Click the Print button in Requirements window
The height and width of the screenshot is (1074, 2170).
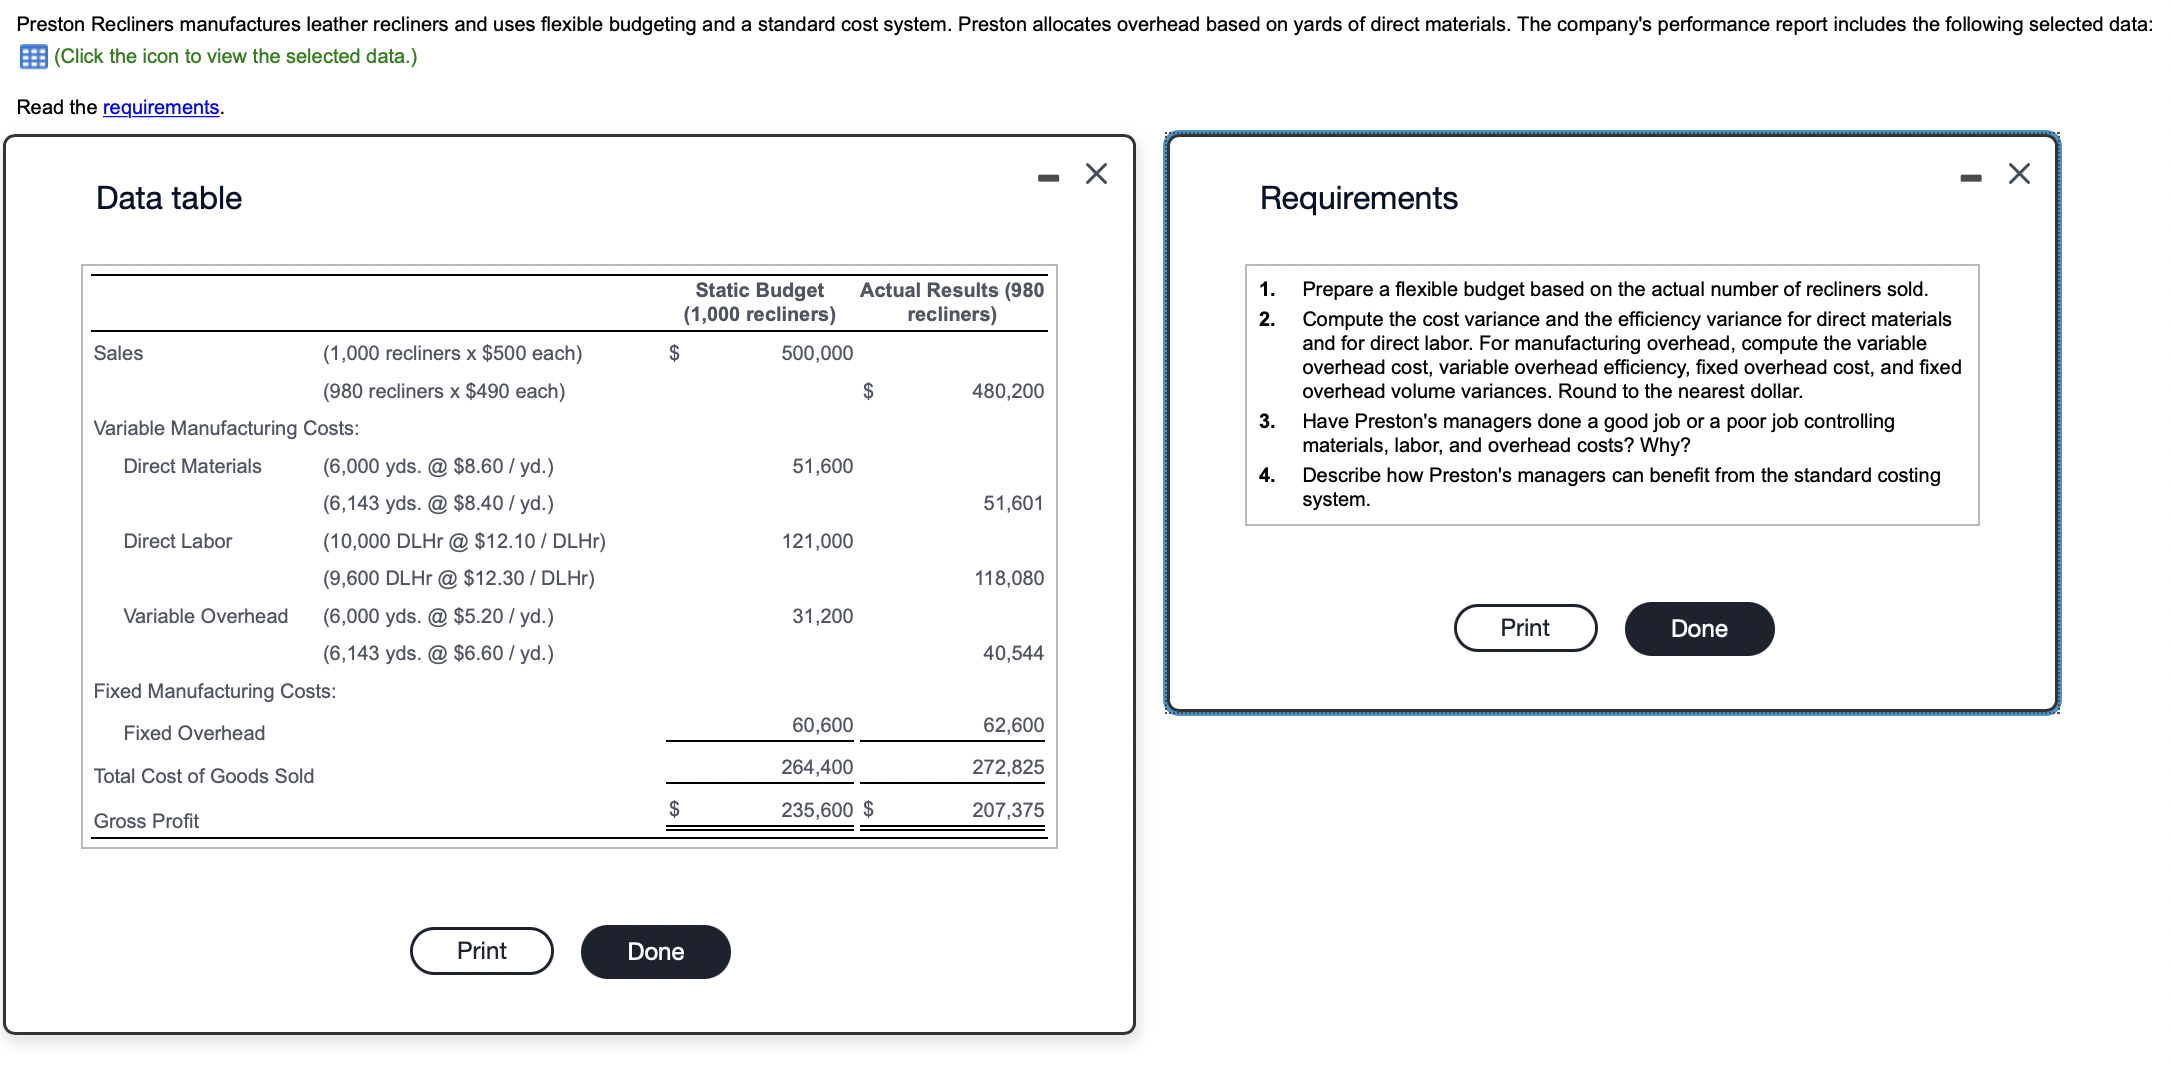[x=1524, y=628]
